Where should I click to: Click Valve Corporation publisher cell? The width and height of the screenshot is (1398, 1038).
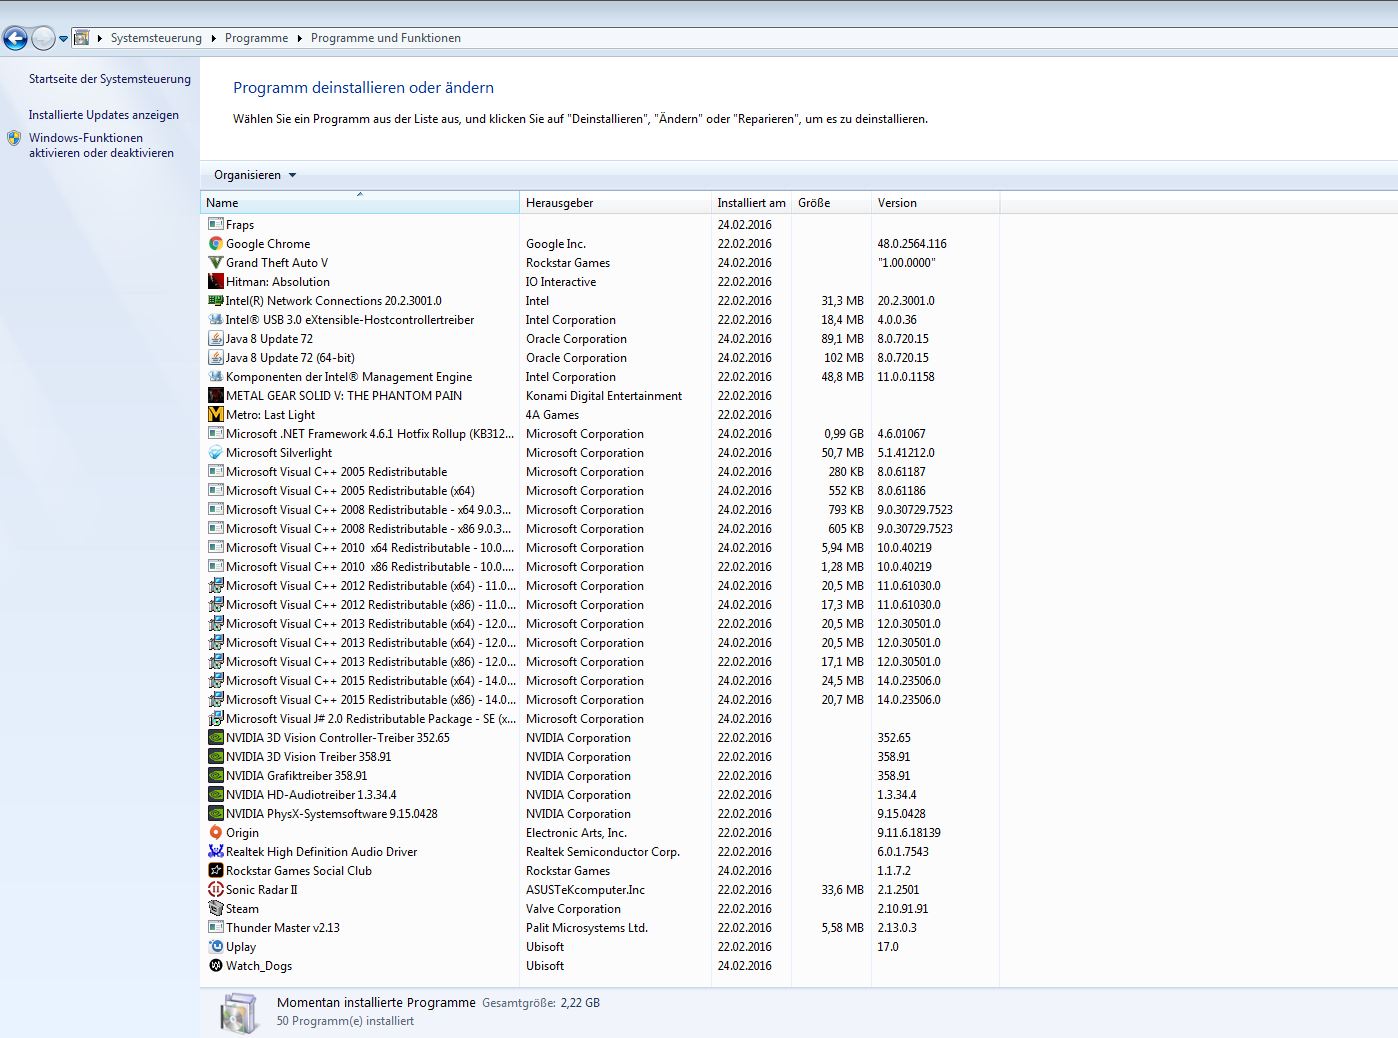tap(573, 908)
